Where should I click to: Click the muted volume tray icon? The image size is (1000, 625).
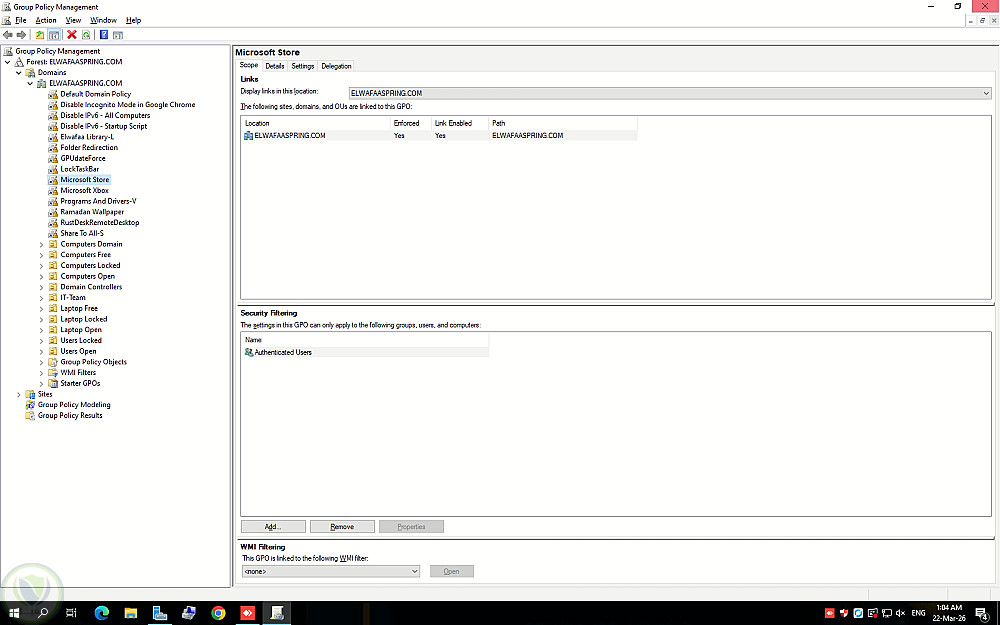click(x=901, y=614)
